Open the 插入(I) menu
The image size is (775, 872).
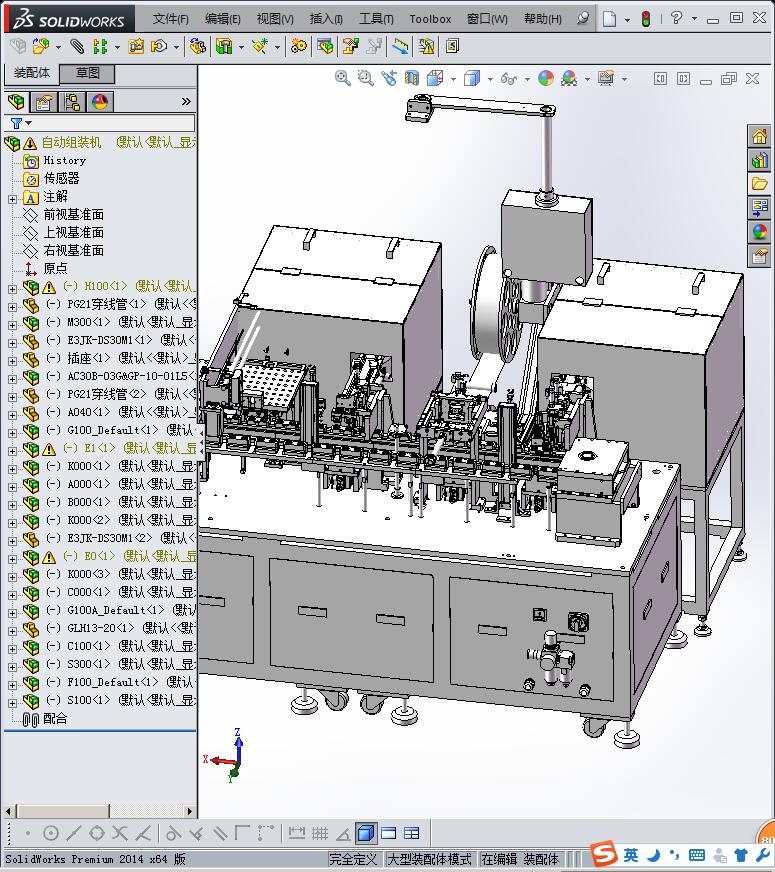(x=326, y=19)
